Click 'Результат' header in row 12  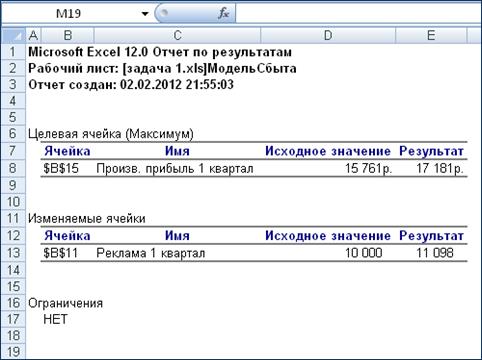431,236
